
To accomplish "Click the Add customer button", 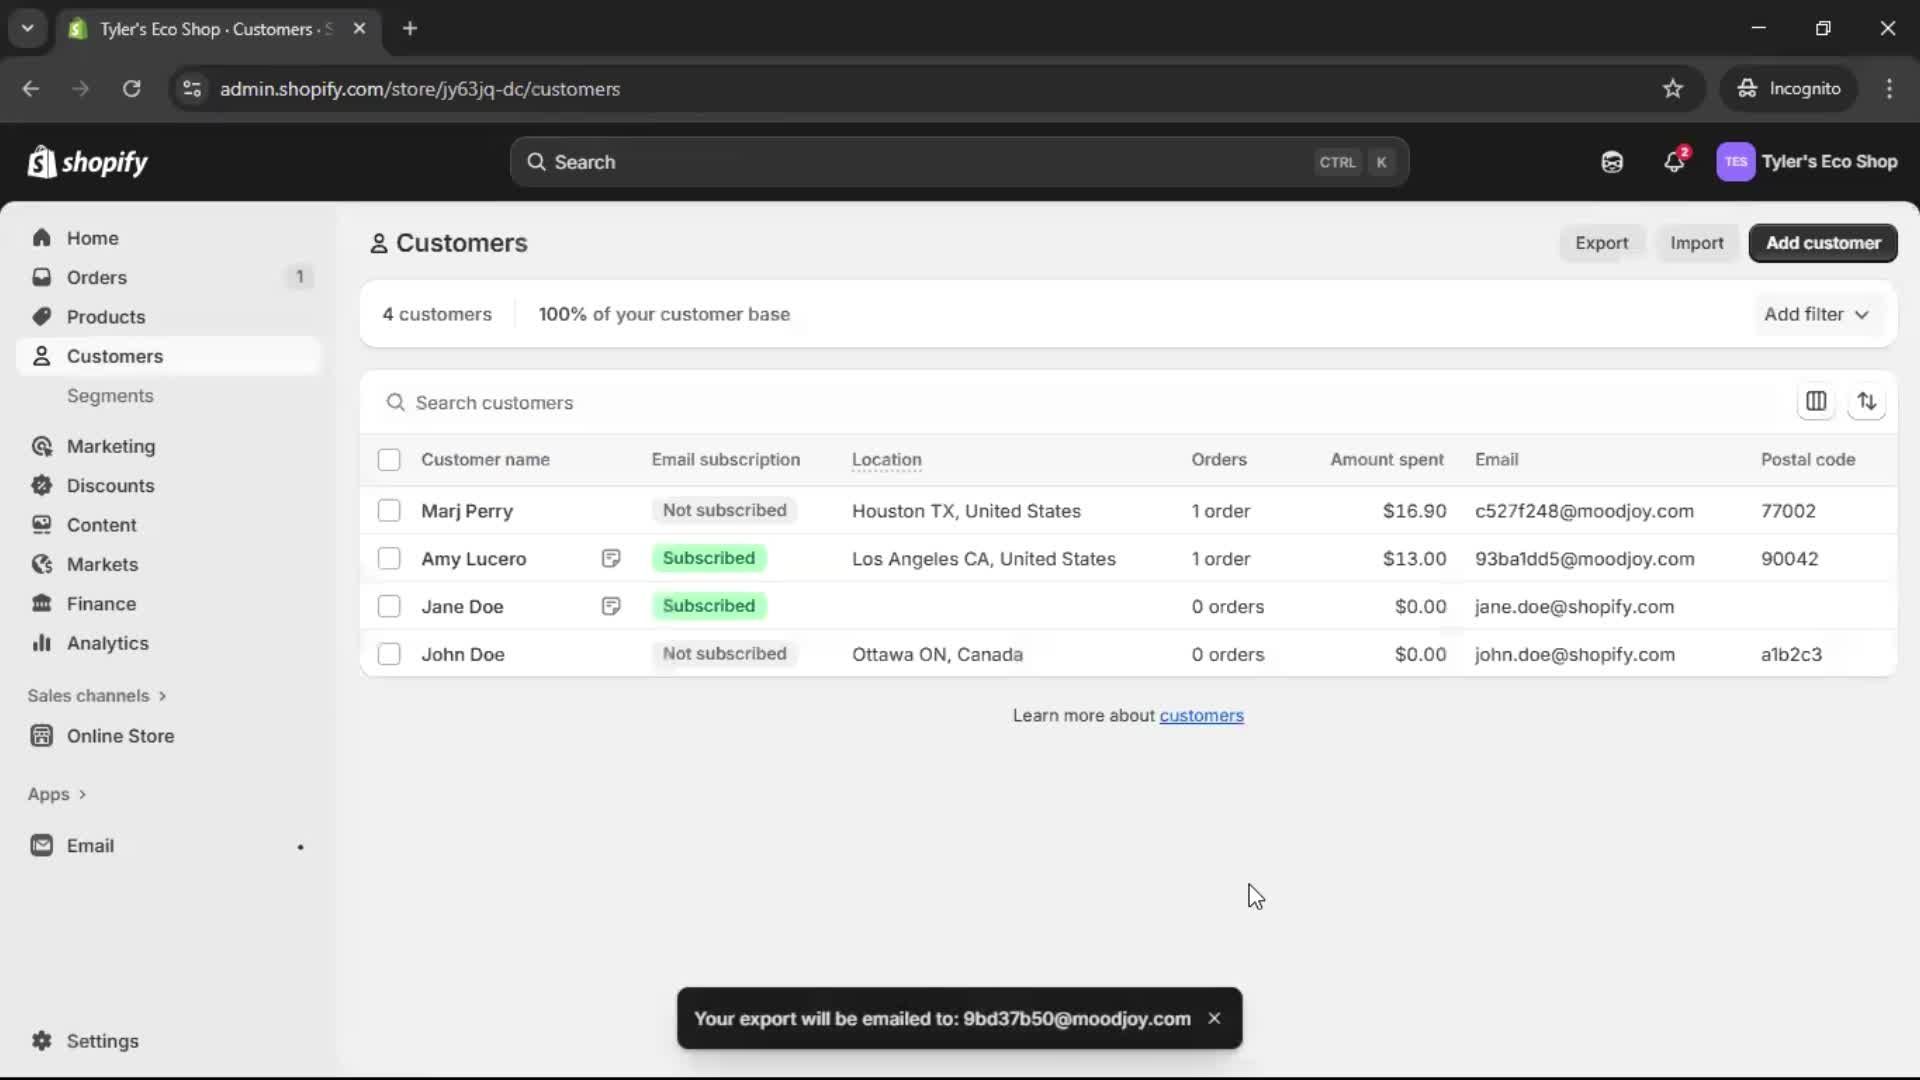I will (x=1822, y=243).
